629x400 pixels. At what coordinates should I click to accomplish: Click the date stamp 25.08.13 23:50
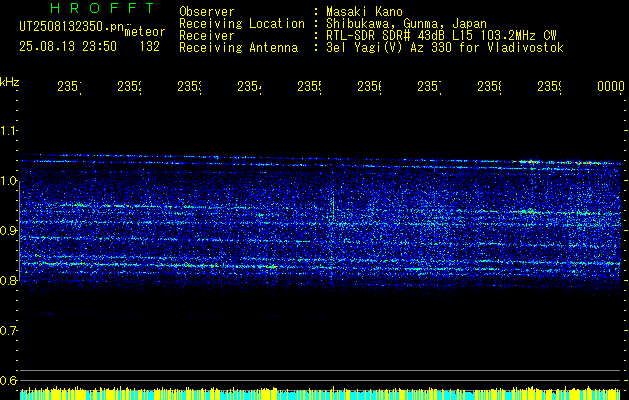(x=68, y=47)
